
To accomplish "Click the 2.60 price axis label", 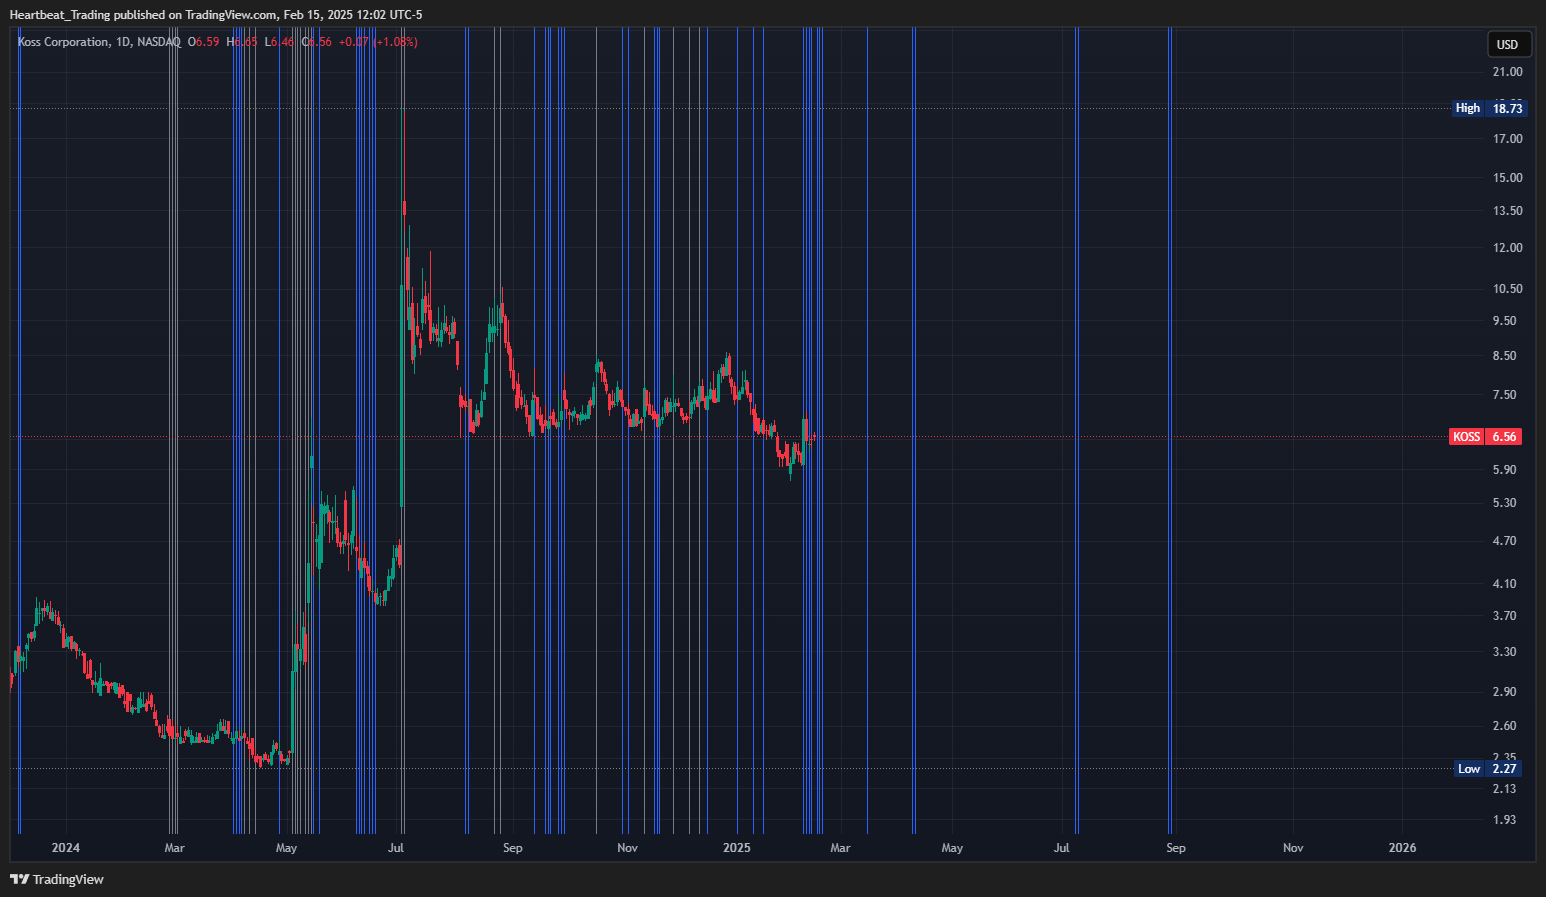I will (x=1504, y=726).
